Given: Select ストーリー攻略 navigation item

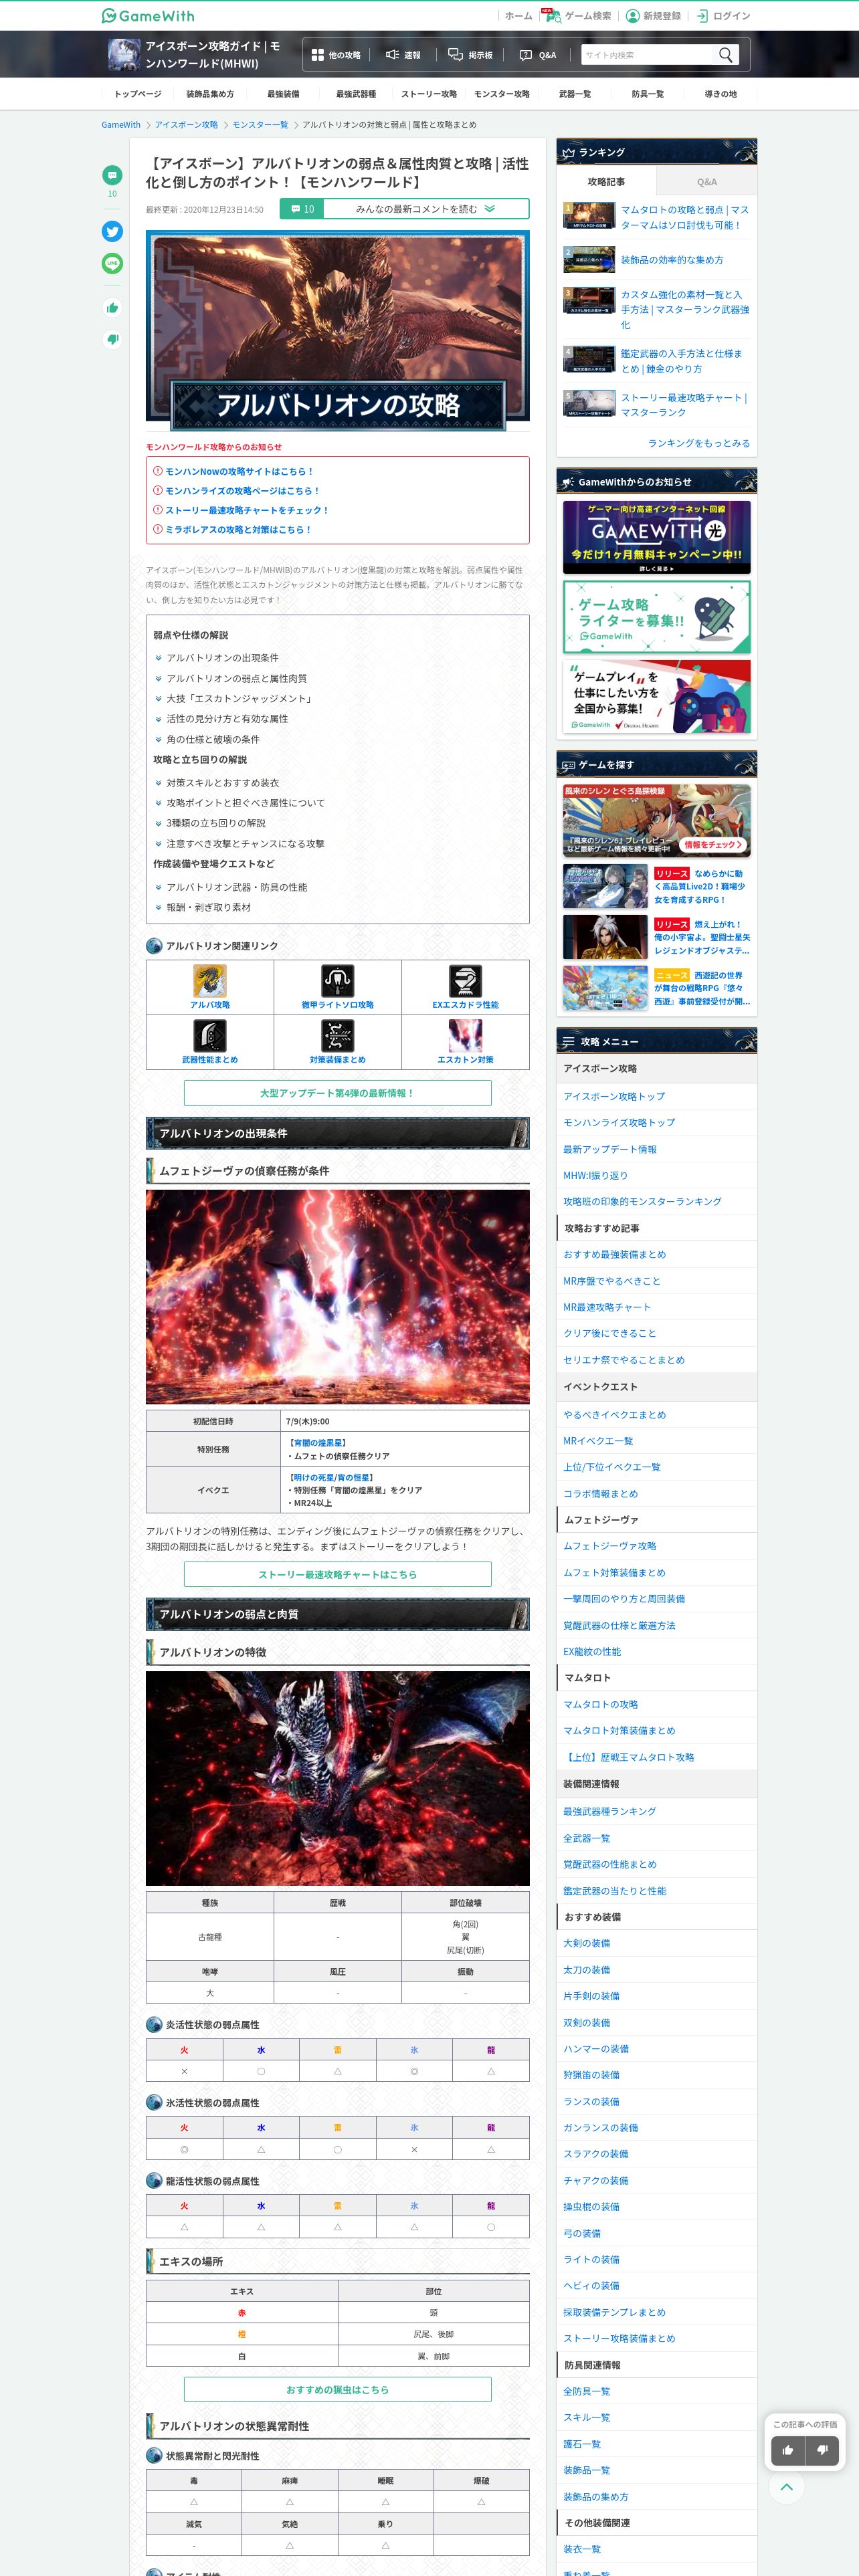Looking at the screenshot, I should (429, 94).
